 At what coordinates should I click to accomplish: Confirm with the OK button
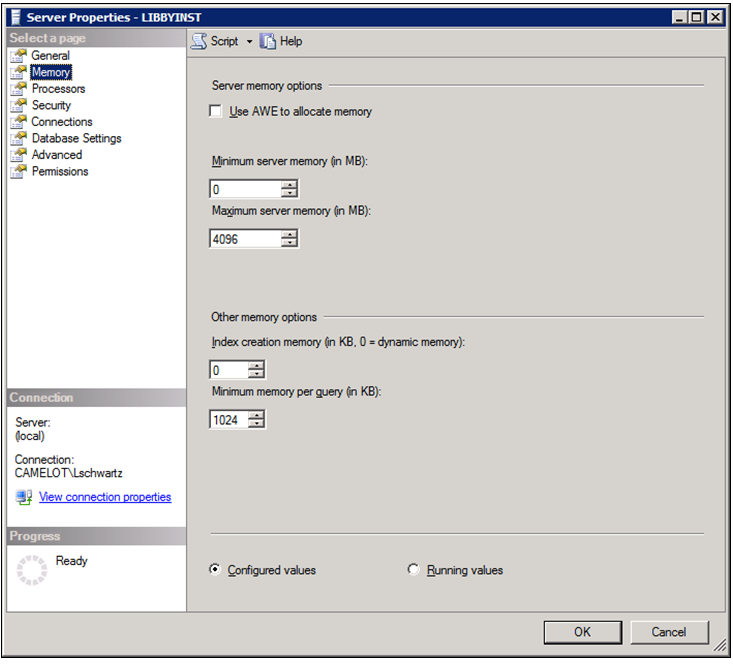click(582, 632)
